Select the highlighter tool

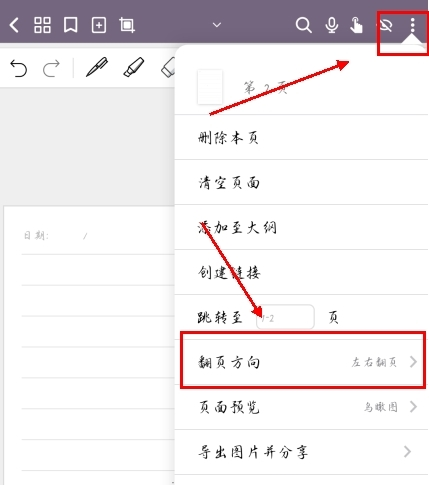pyautogui.click(x=134, y=67)
